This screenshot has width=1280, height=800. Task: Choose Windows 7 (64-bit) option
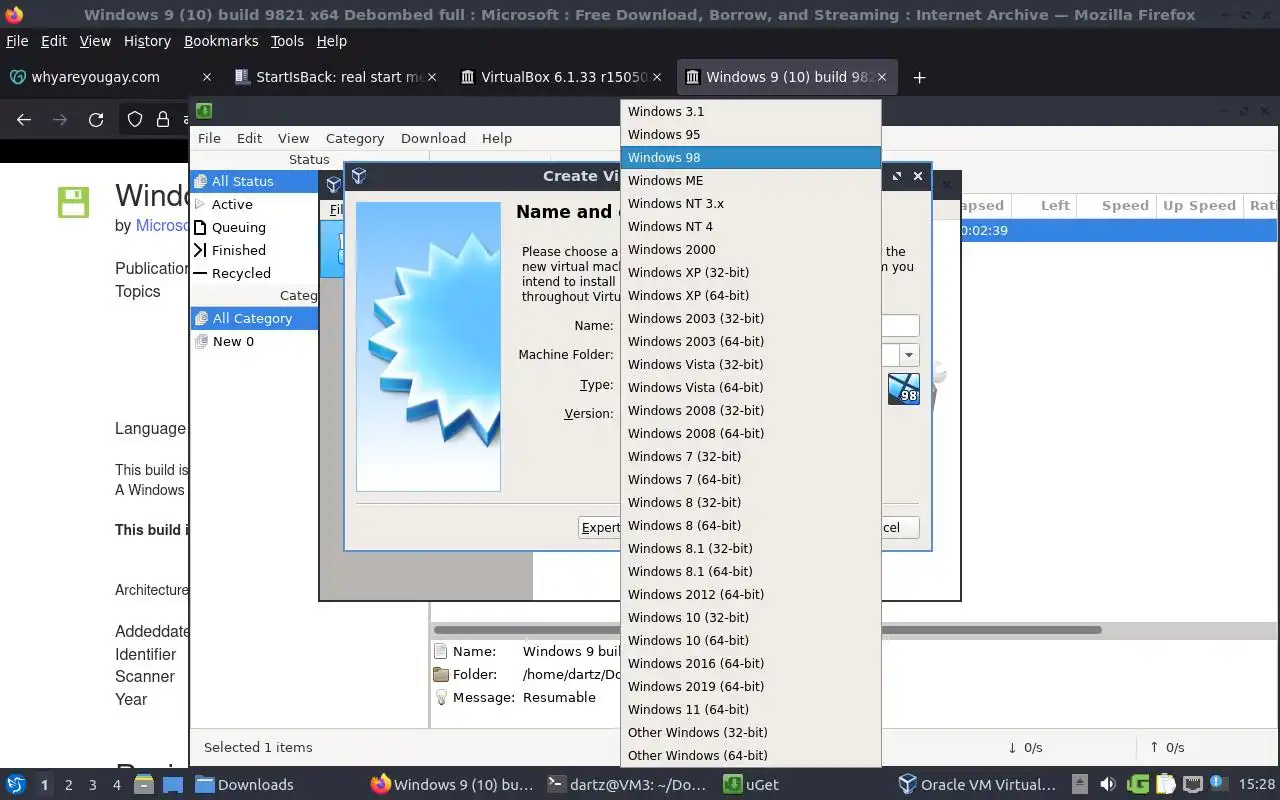pyautogui.click(x=750, y=479)
